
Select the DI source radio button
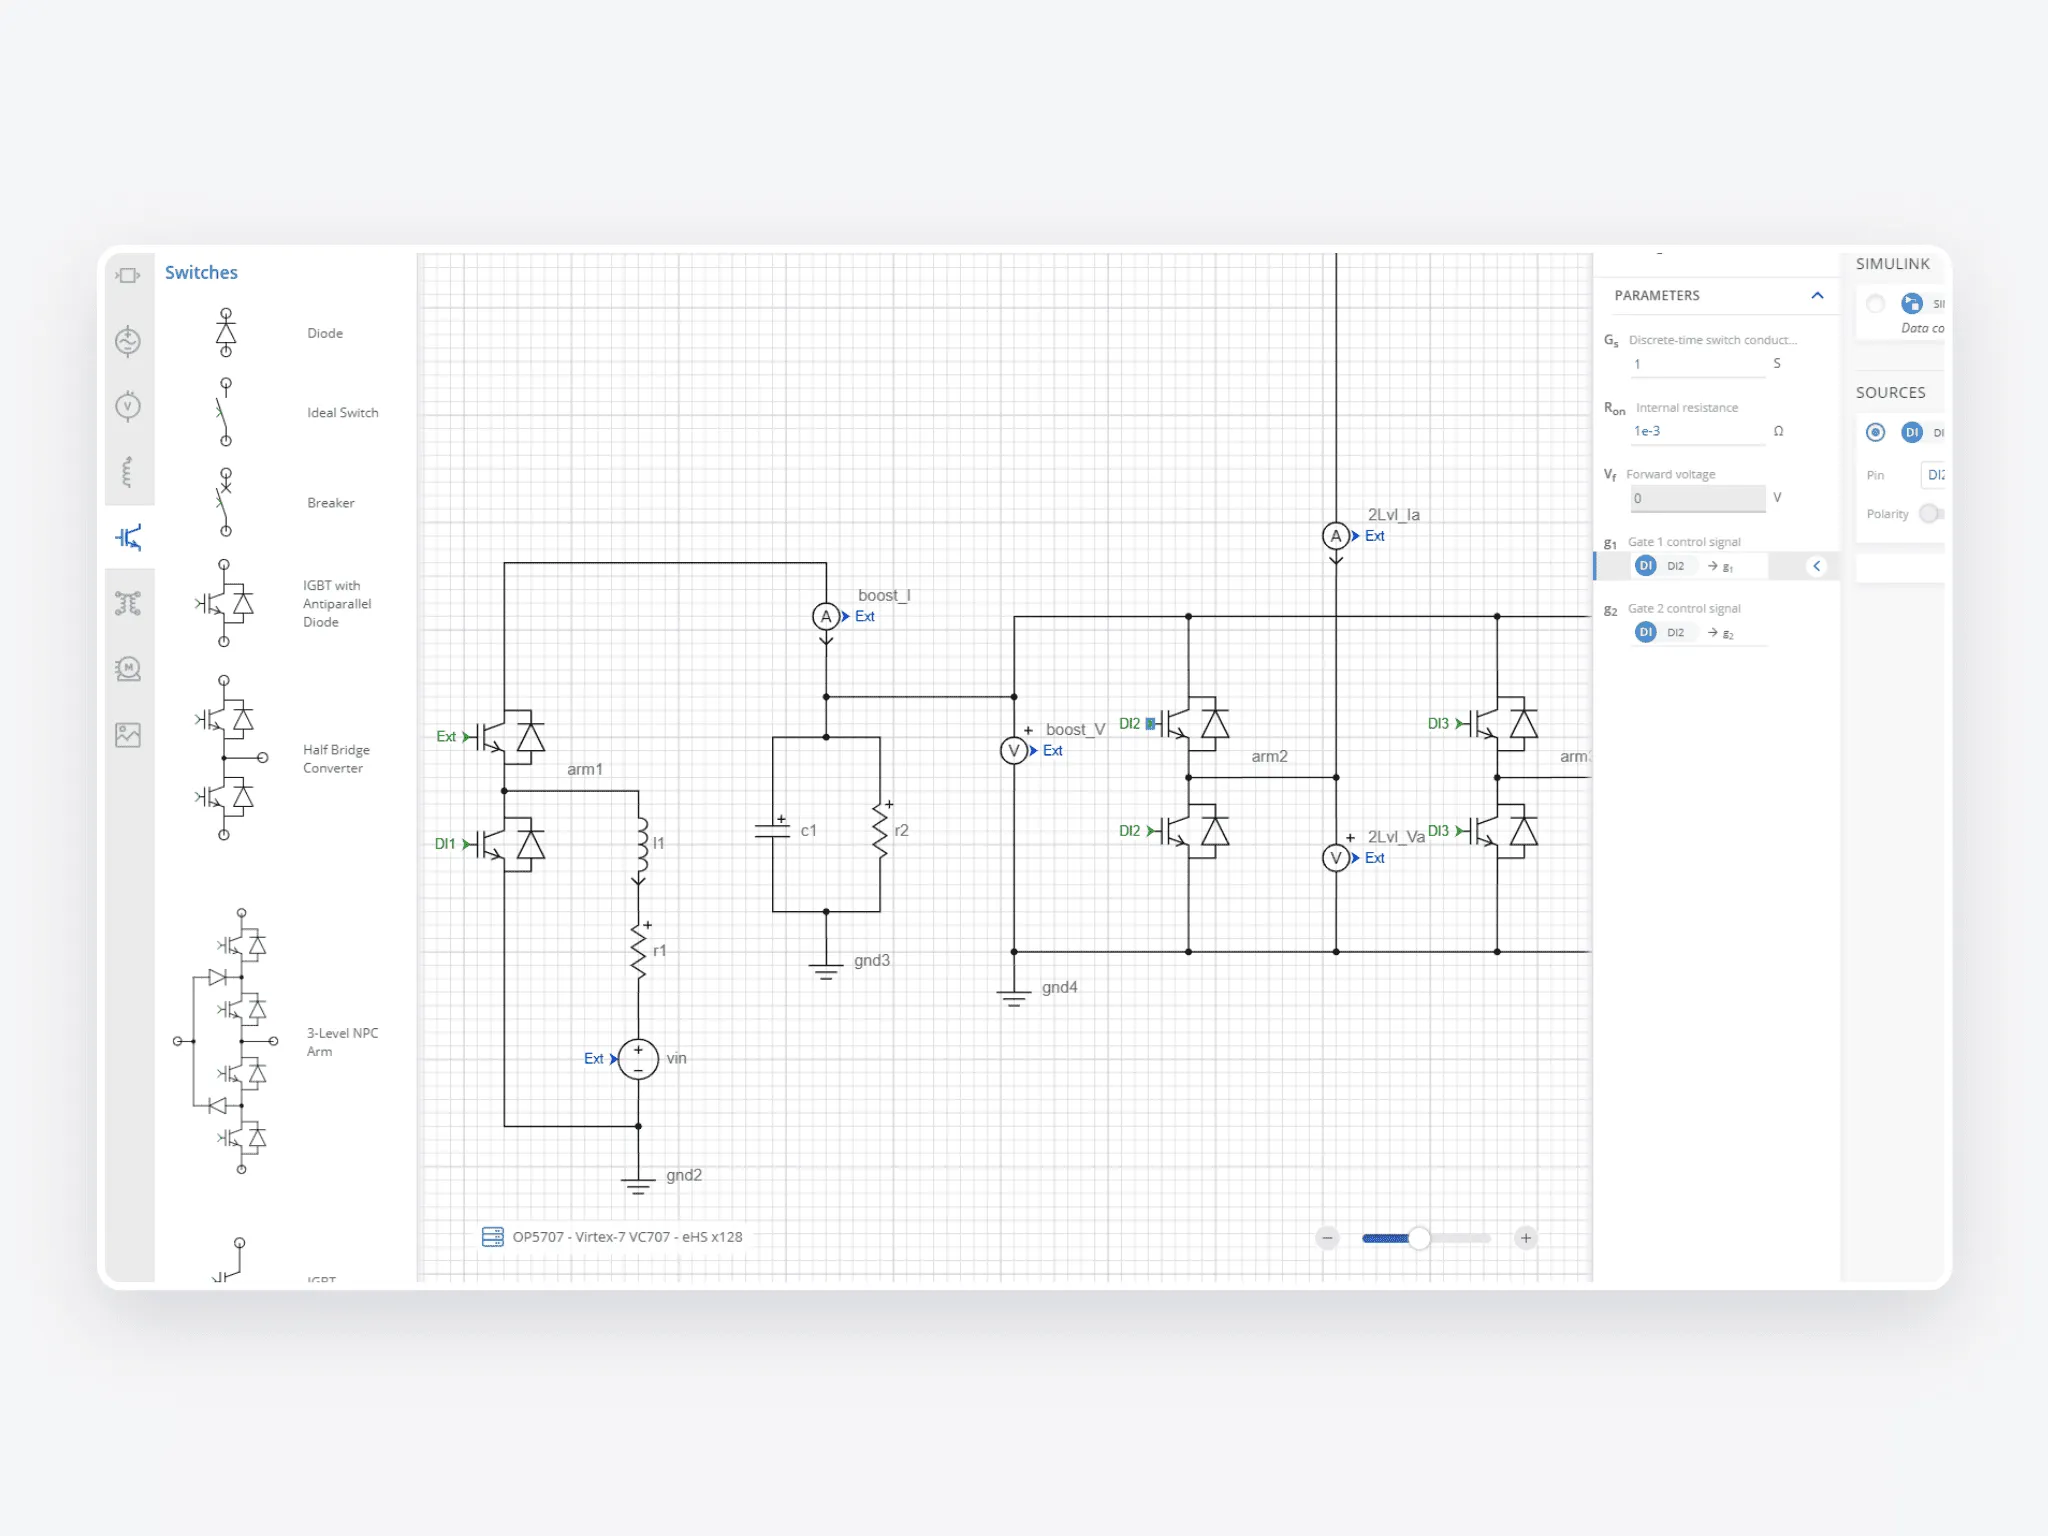point(1876,432)
